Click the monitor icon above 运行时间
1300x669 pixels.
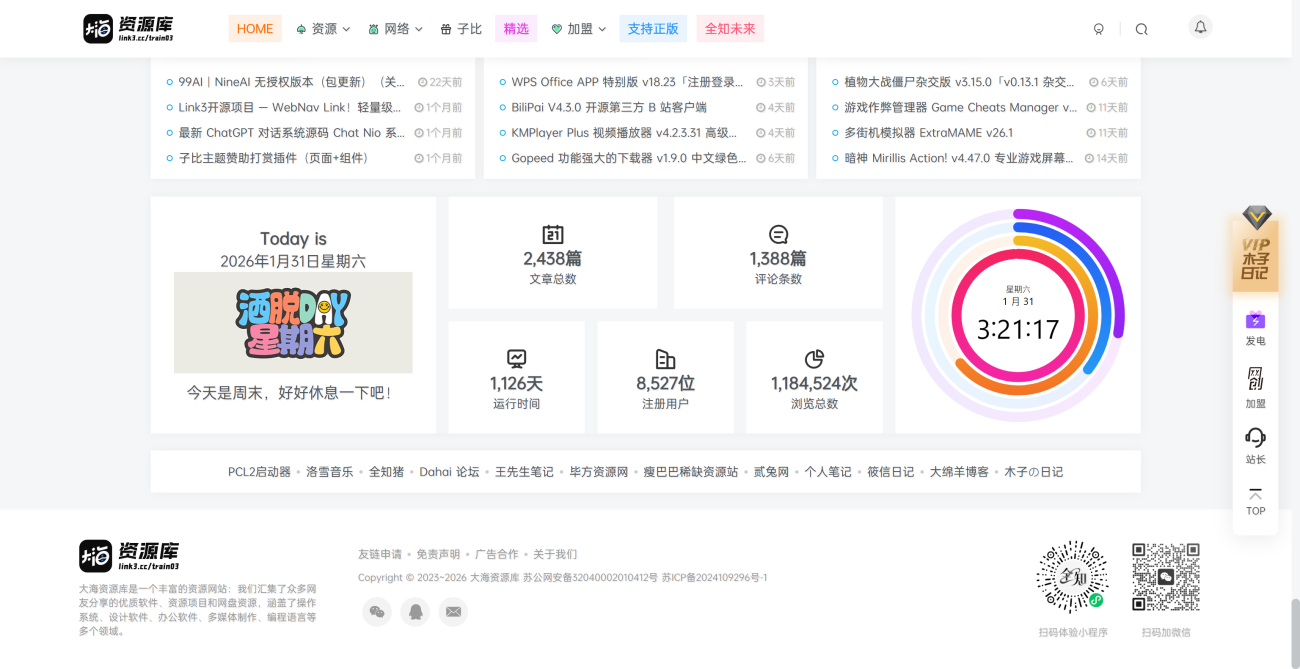pos(516,359)
